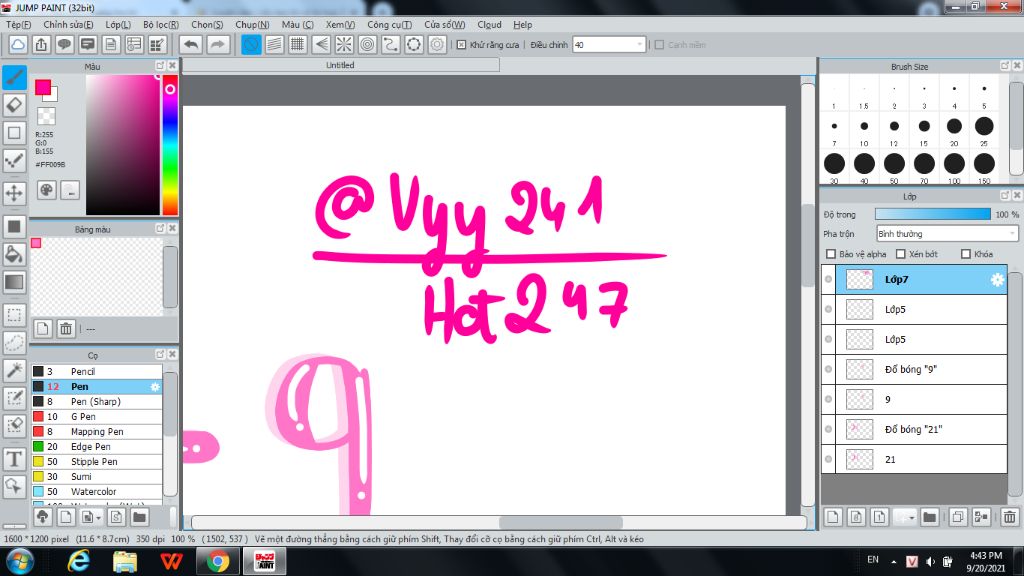Select the Watercolor brush

pos(97,492)
